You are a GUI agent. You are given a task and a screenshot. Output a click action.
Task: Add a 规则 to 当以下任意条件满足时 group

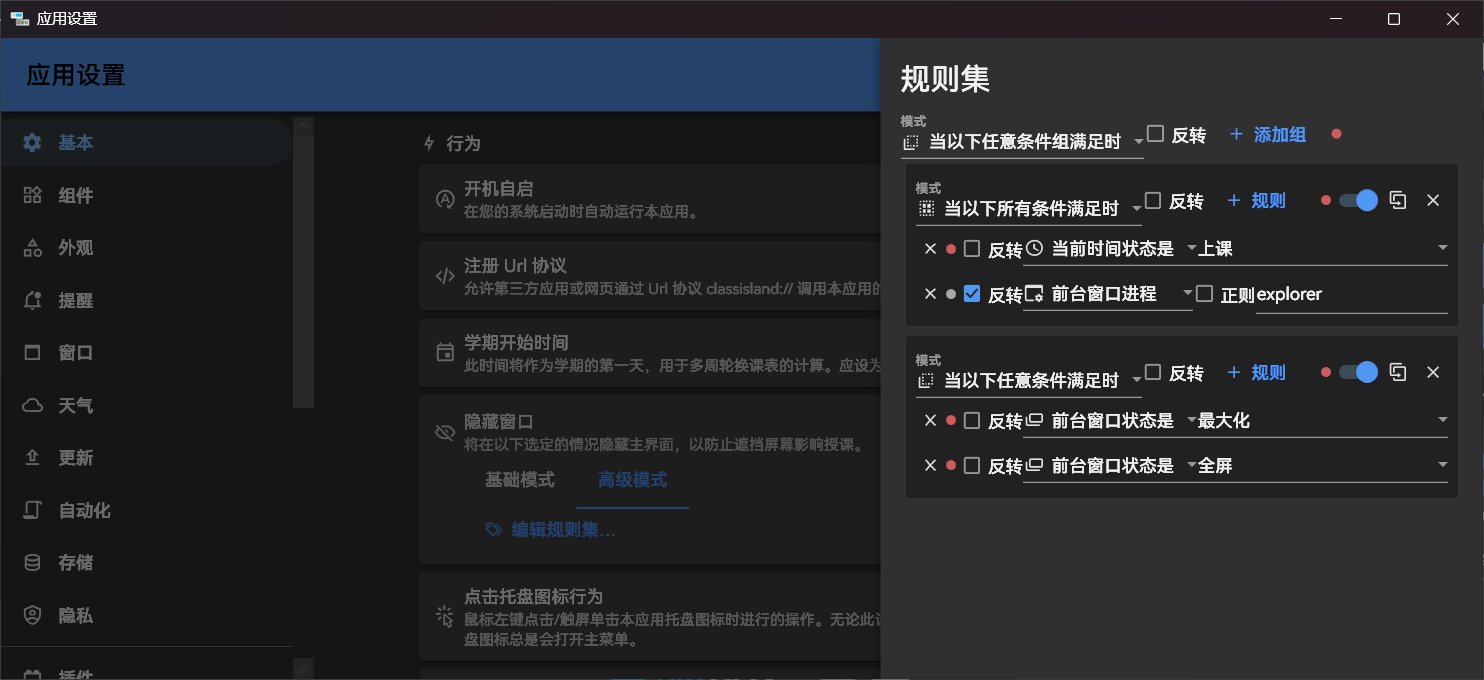[1257, 372]
